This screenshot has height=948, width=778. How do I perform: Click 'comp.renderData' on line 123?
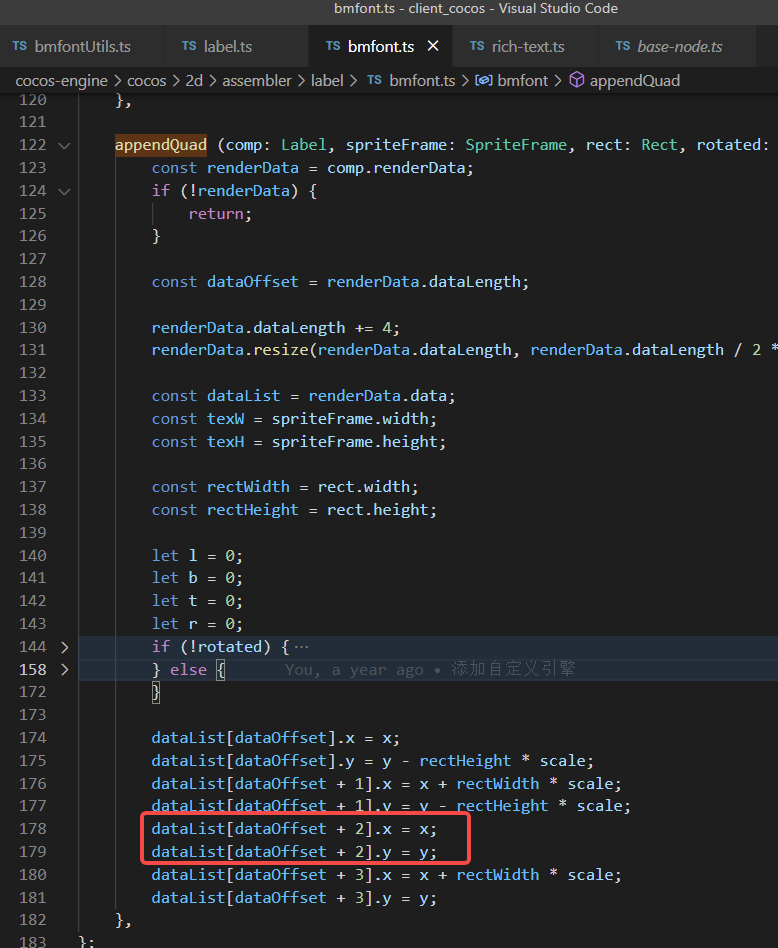(x=396, y=168)
